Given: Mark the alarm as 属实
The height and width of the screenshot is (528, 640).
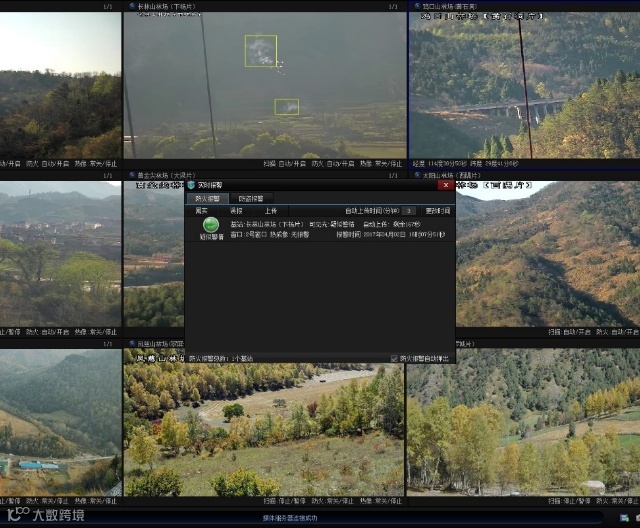Looking at the screenshot, I should [x=201, y=211].
